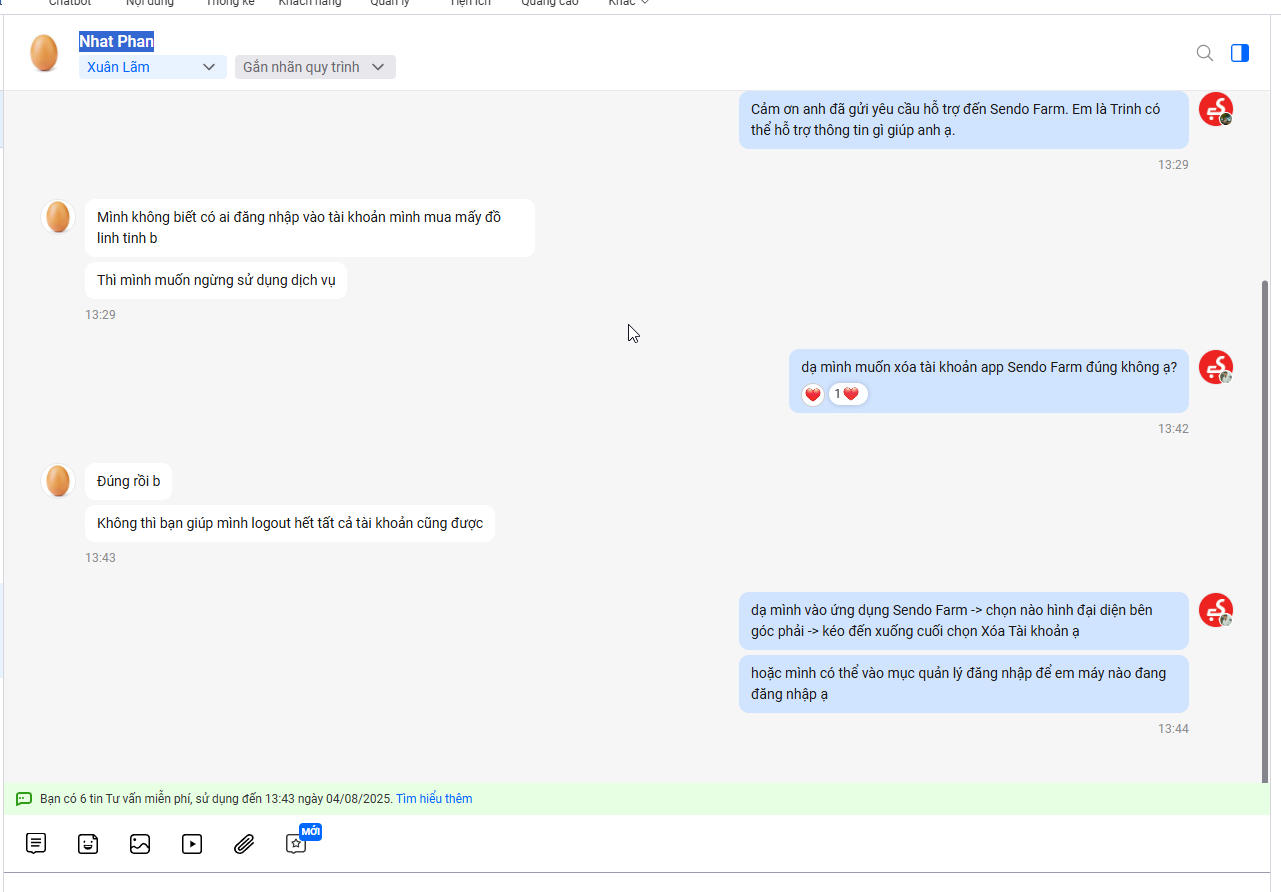Click Sendo avatar next to 'dạ mình muốn xóa' message
Screen dimensions: 1281x892
1216,367
